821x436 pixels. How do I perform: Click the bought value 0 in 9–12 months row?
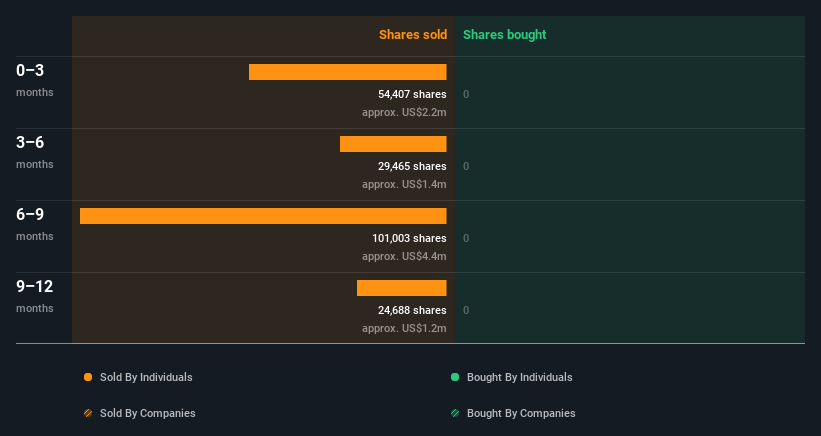(466, 310)
